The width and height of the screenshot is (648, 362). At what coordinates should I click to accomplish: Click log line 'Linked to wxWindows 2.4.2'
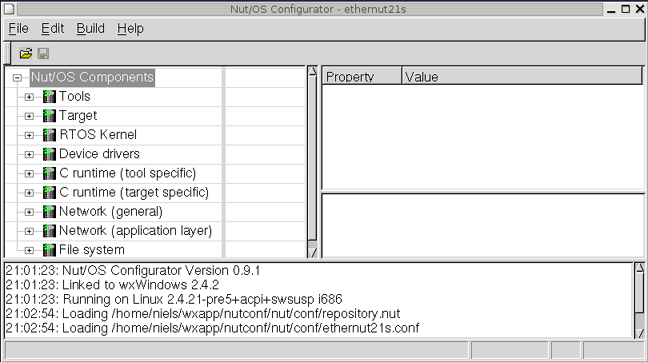[112, 285]
